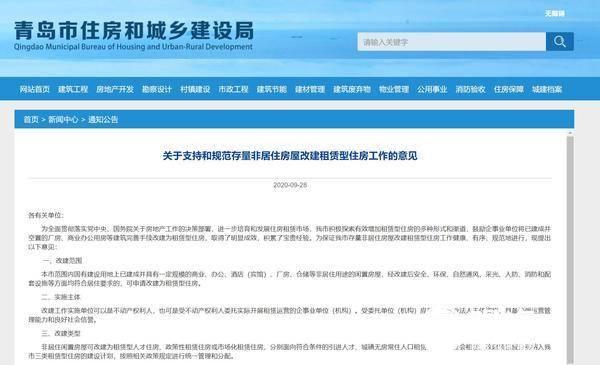Click the heading 三、改建类型
Image resolution: width=600 pixels, height=365 pixels.
(x=61, y=333)
